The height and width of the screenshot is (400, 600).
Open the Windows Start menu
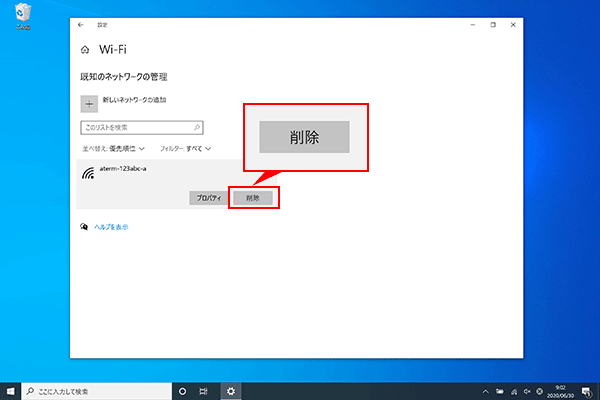11,390
